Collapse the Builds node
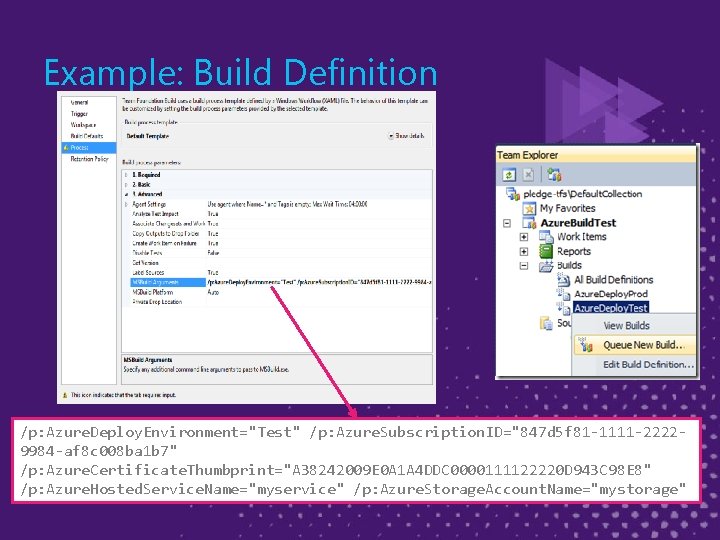The width and height of the screenshot is (720, 540). point(523,266)
